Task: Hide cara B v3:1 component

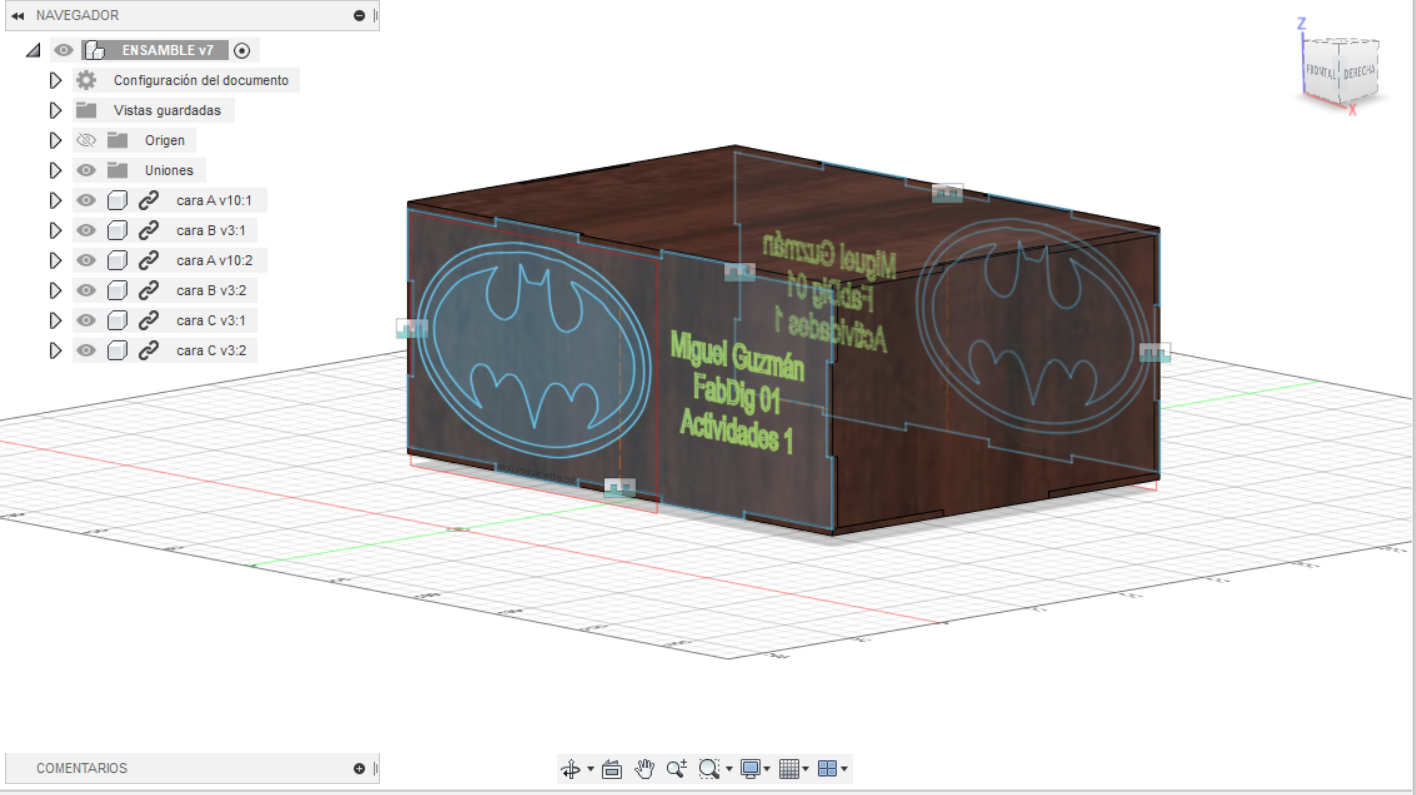Action: pos(86,230)
